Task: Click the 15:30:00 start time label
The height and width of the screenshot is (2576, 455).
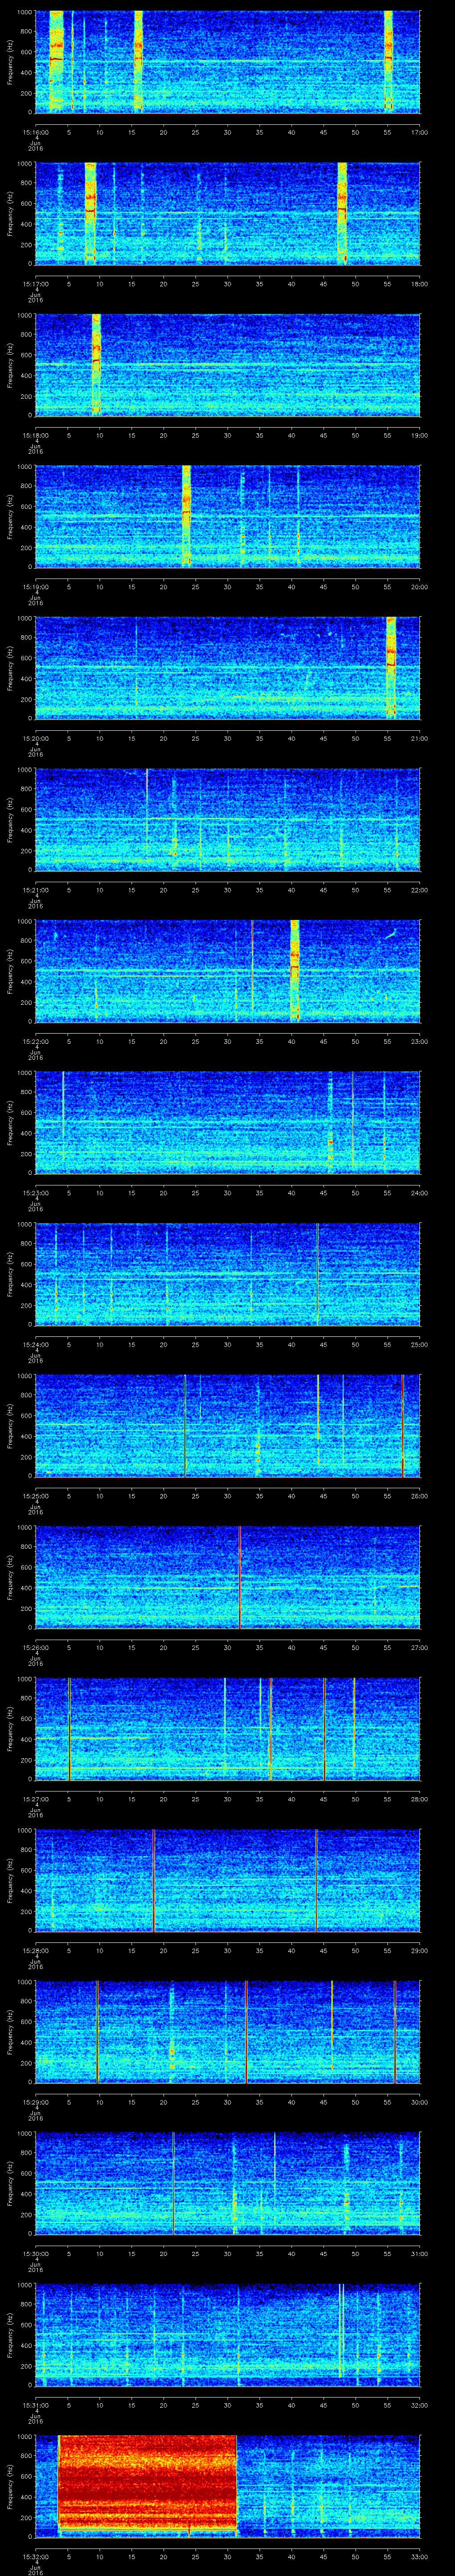Action: click(35, 2254)
